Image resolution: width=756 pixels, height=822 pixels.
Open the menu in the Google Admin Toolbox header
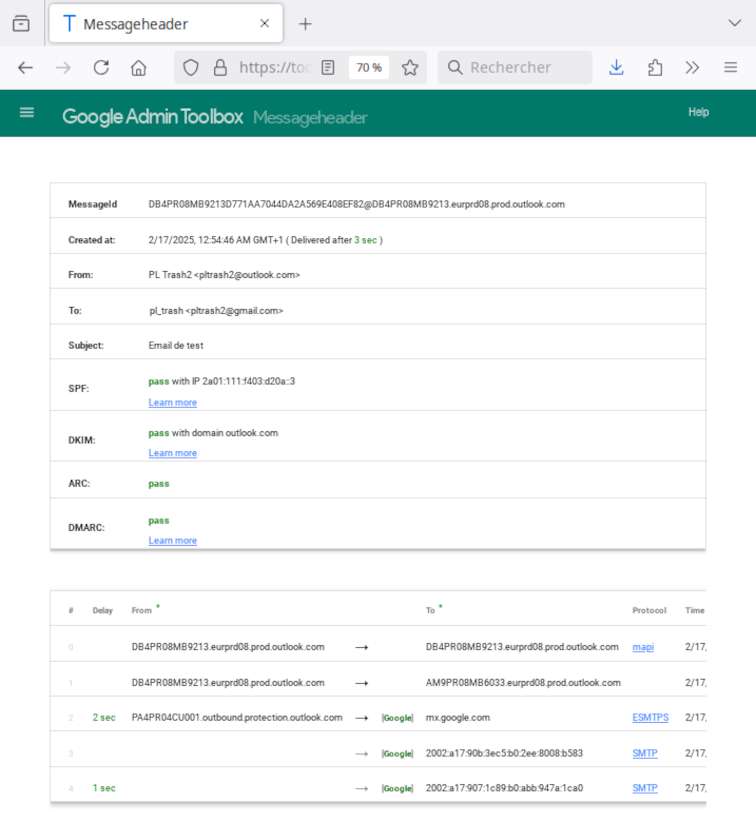click(x=28, y=112)
